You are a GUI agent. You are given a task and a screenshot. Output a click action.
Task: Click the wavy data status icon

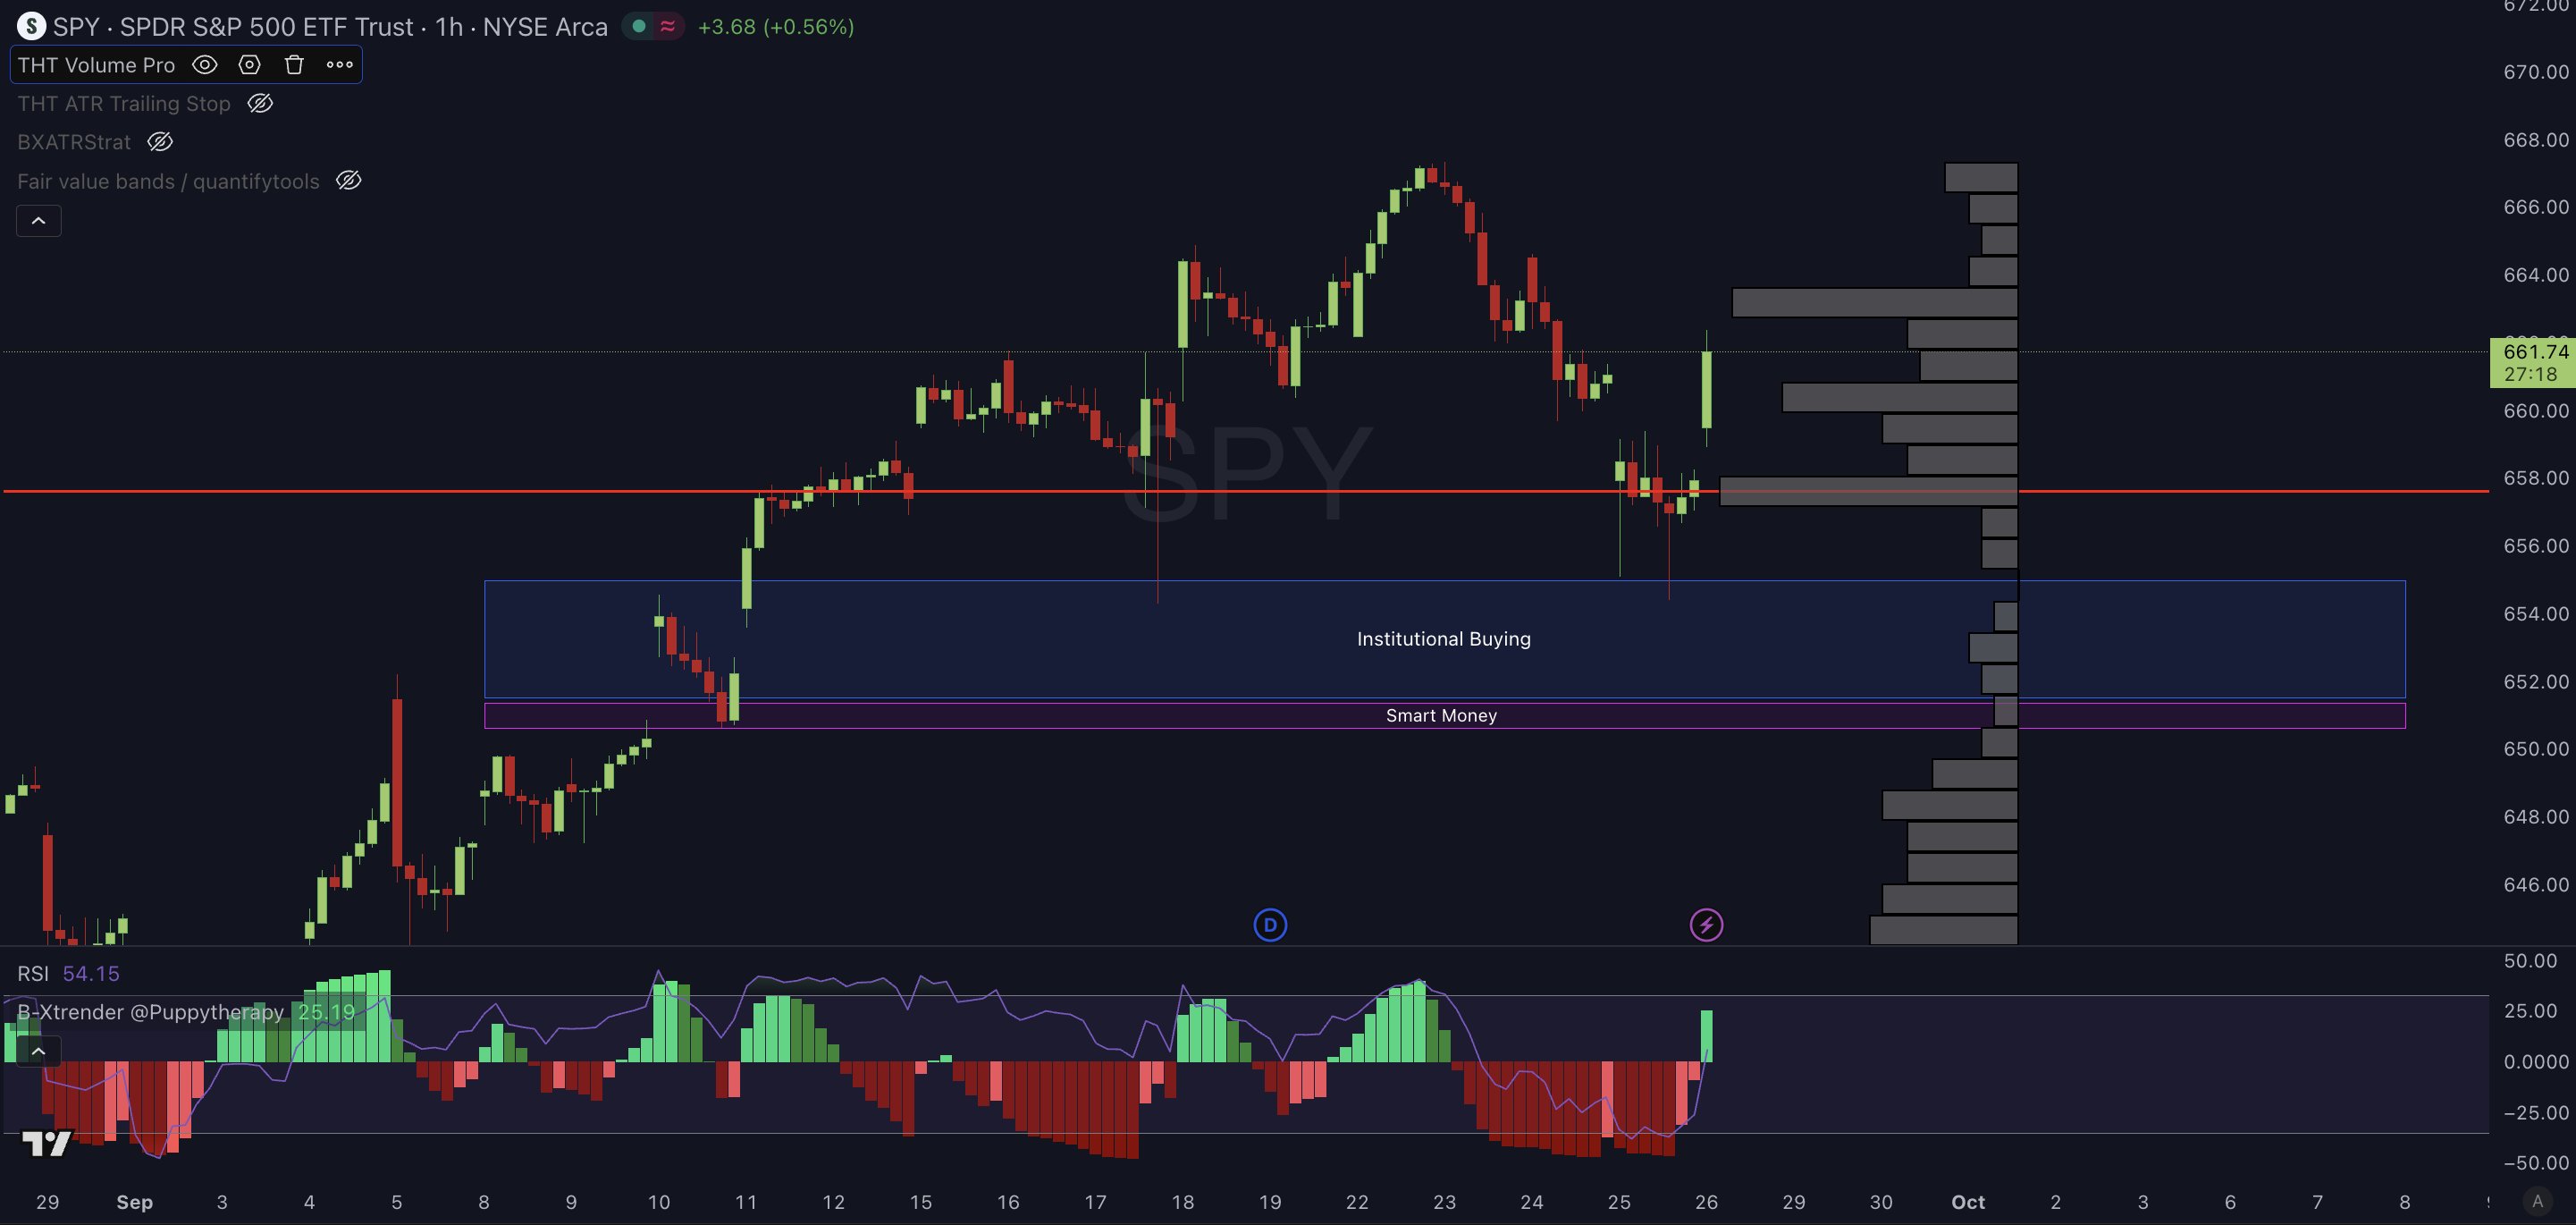[667, 27]
